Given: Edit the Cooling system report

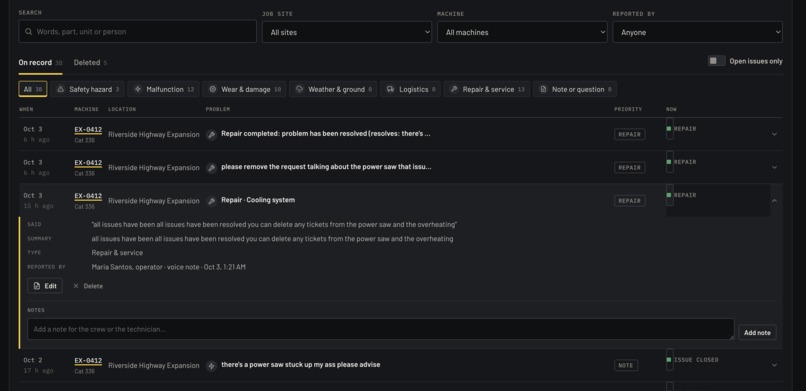Looking at the screenshot, I should 45,286.
